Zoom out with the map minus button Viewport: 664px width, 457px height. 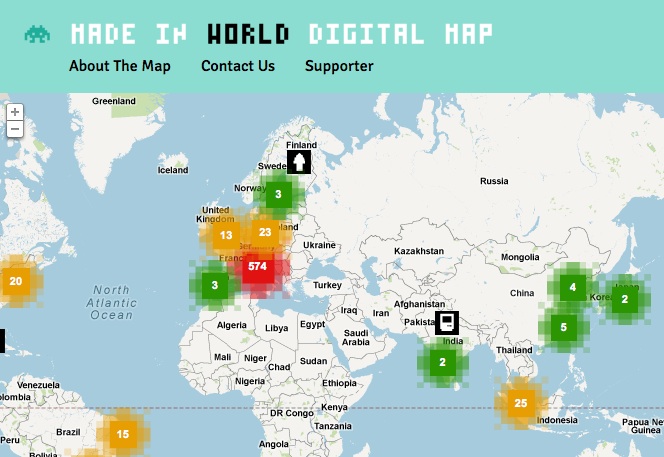tap(15, 129)
